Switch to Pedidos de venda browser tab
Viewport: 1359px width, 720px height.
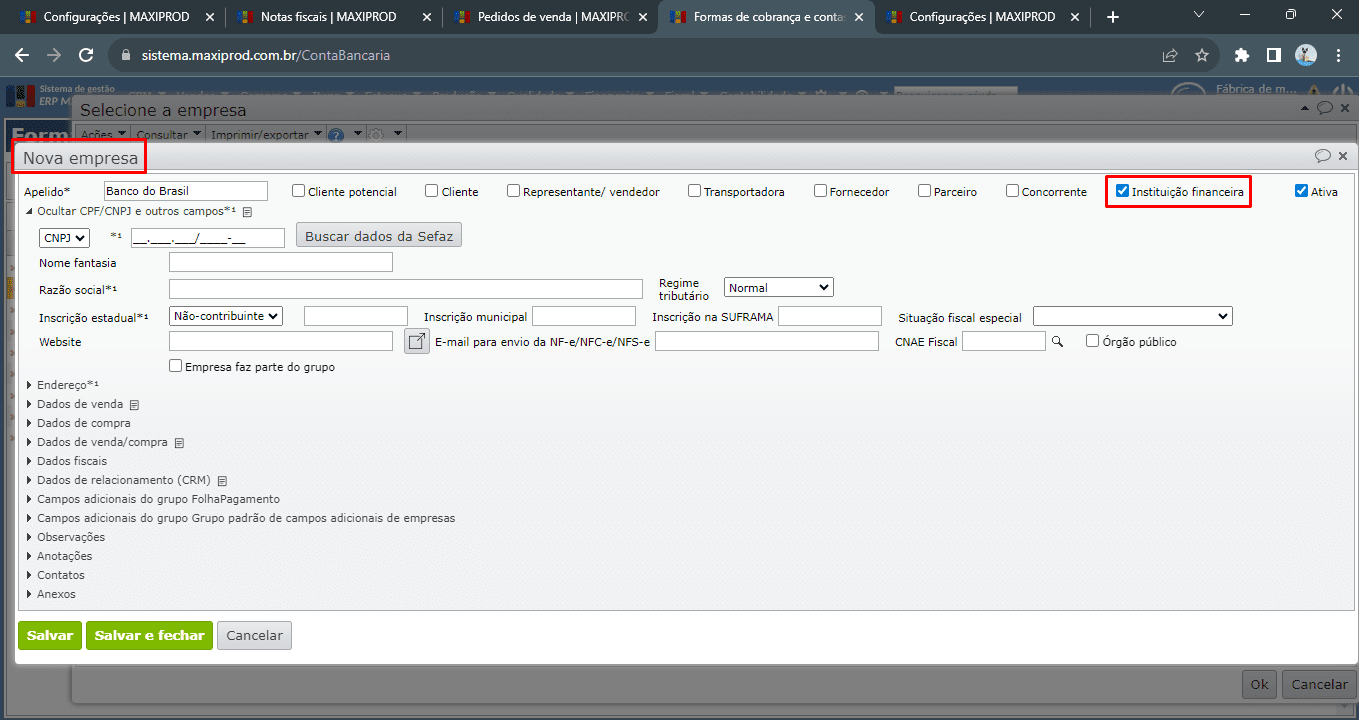click(545, 17)
